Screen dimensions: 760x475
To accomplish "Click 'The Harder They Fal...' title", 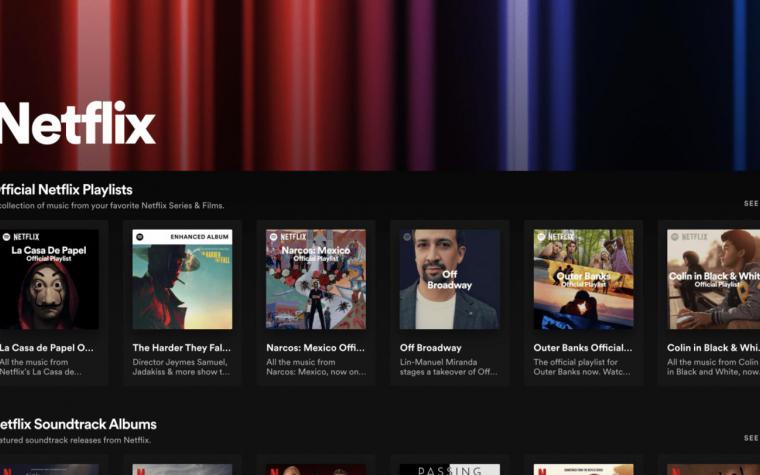I will tap(182, 348).
